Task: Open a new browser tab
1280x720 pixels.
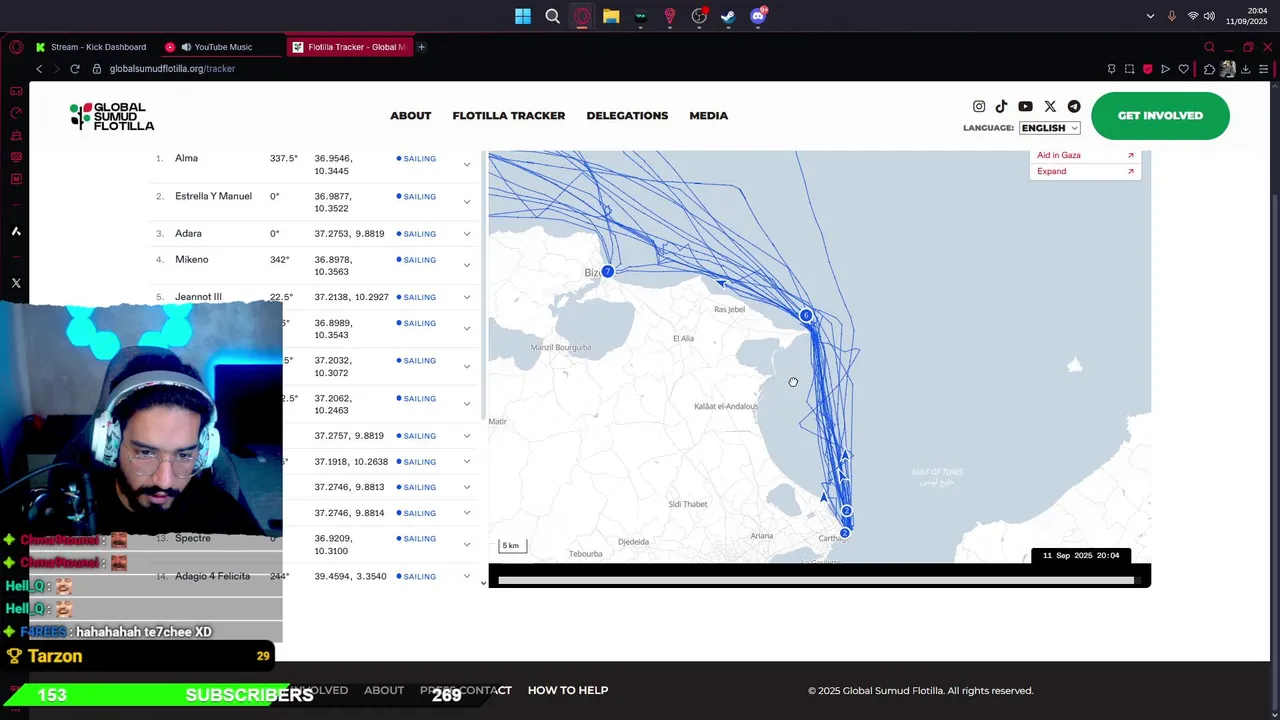Action: [x=421, y=47]
